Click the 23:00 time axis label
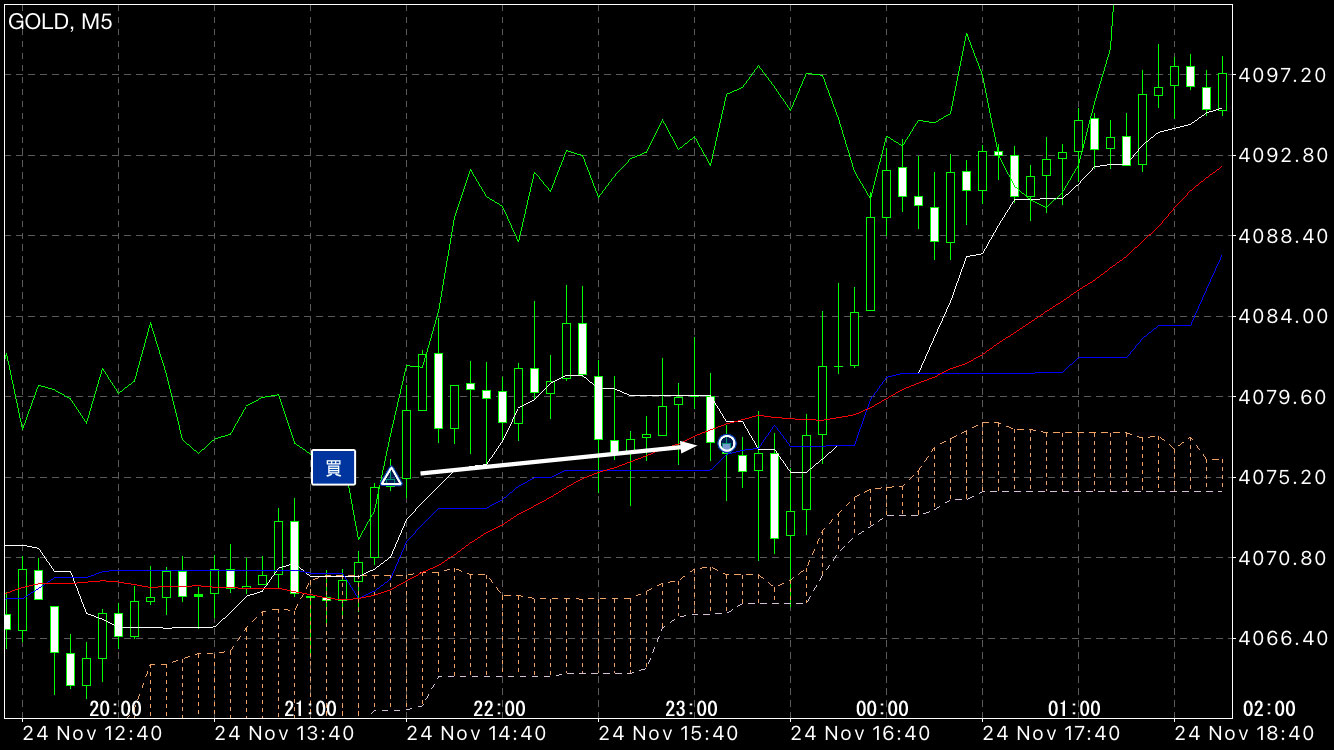 click(691, 709)
